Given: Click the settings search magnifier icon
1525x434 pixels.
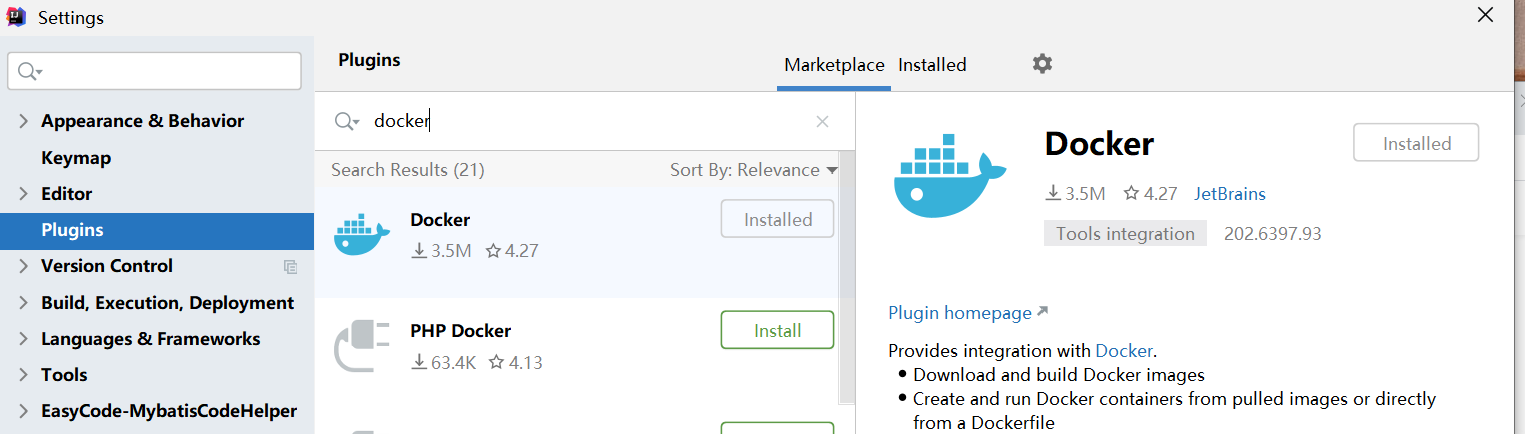Looking at the screenshot, I should pyautogui.click(x=30, y=71).
